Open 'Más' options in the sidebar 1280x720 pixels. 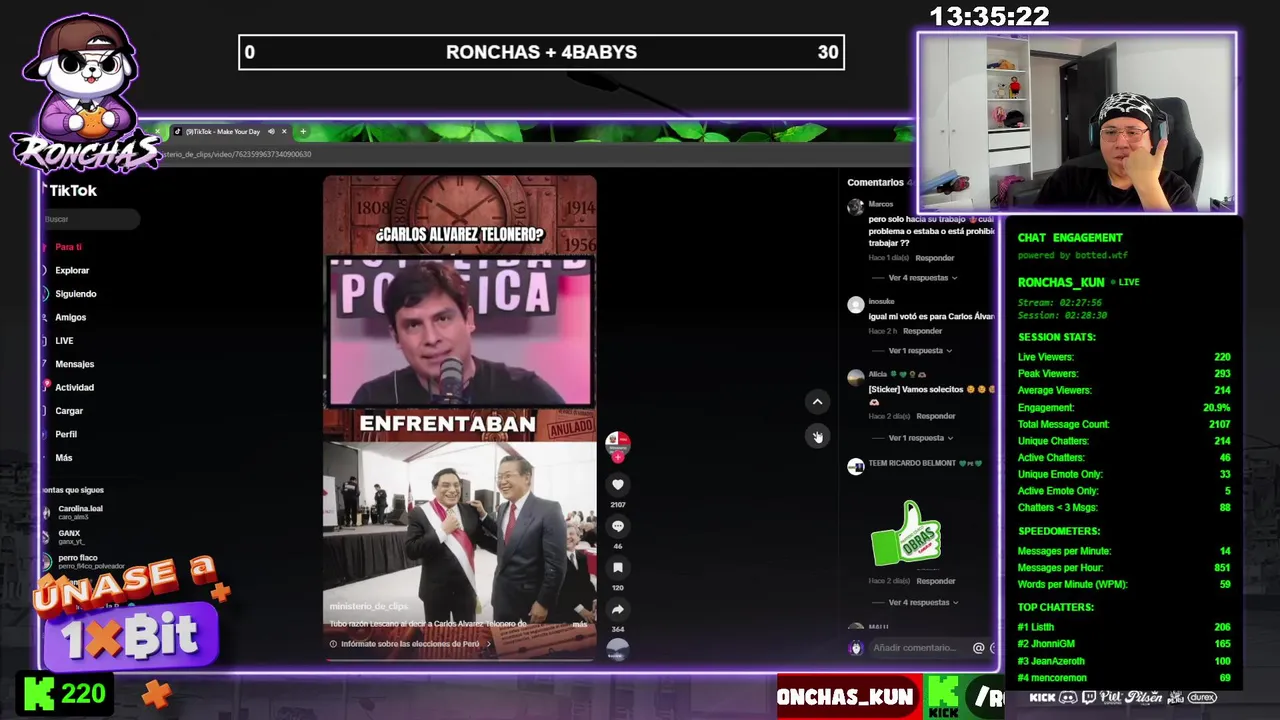click(64, 458)
